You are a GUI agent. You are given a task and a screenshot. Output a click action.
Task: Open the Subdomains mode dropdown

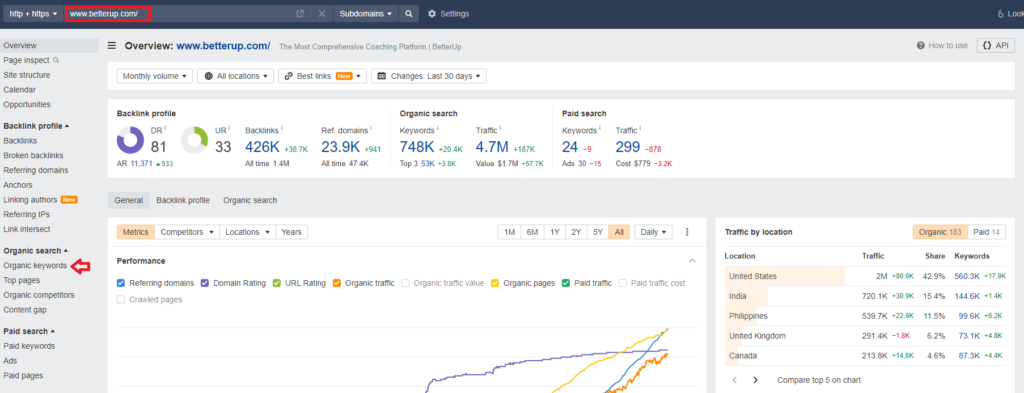click(x=366, y=14)
